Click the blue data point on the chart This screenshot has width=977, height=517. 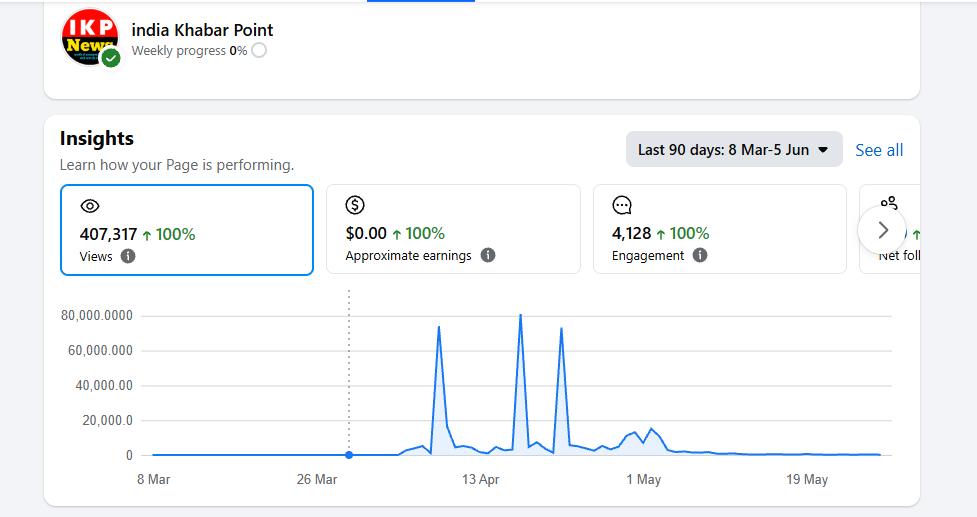(349, 455)
